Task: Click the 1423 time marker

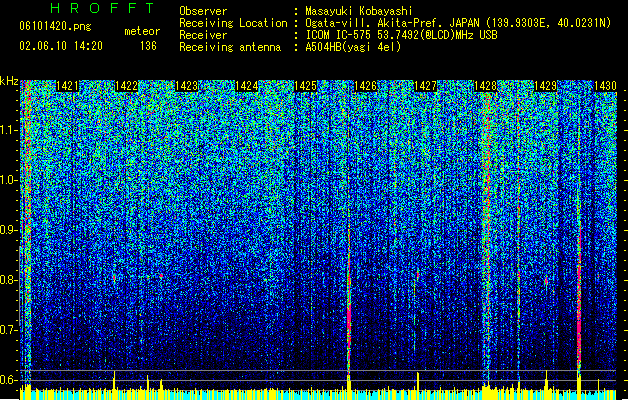Action: (x=187, y=86)
